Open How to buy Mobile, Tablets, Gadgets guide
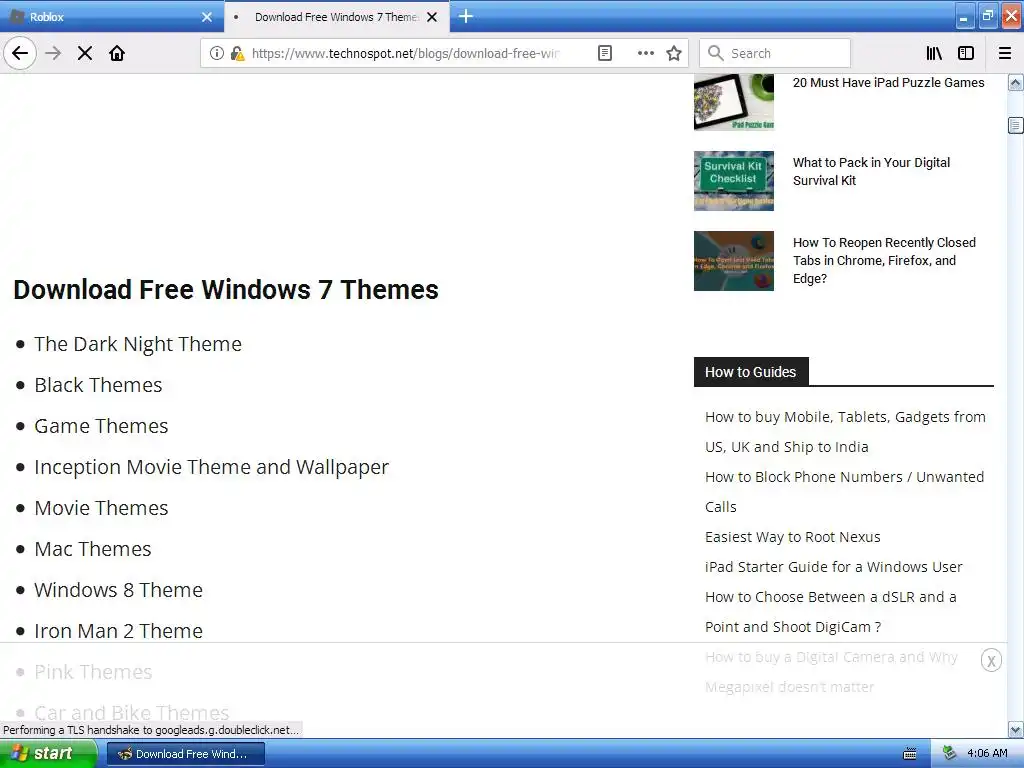Screen dimensions: 1024x768 pos(845,432)
